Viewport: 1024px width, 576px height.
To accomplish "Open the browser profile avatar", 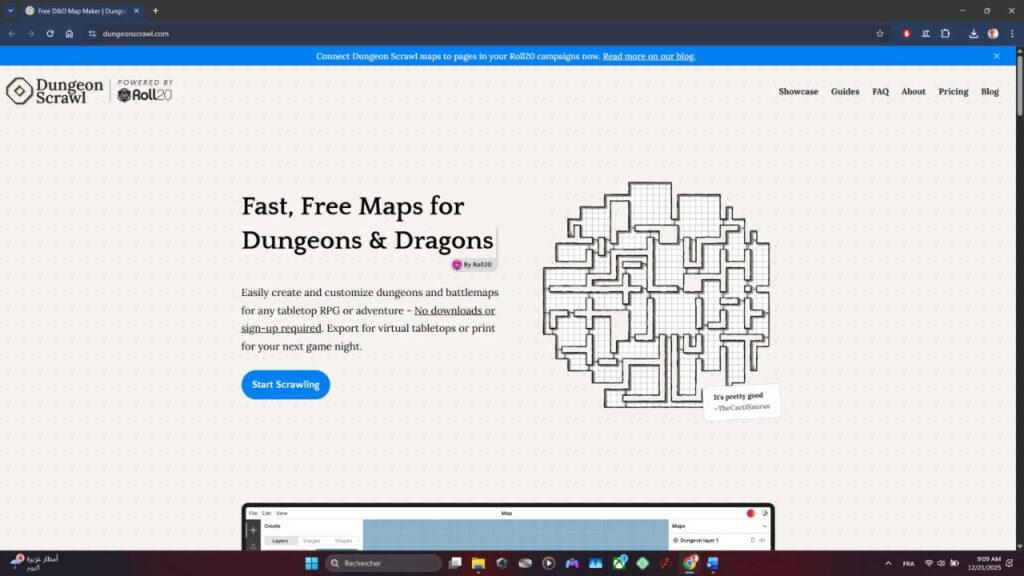I will coord(992,33).
